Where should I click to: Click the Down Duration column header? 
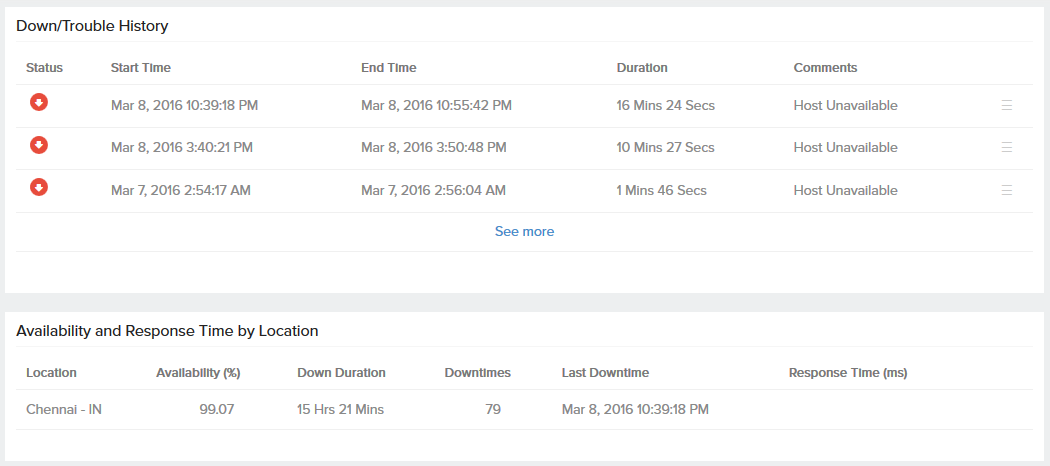point(341,373)
